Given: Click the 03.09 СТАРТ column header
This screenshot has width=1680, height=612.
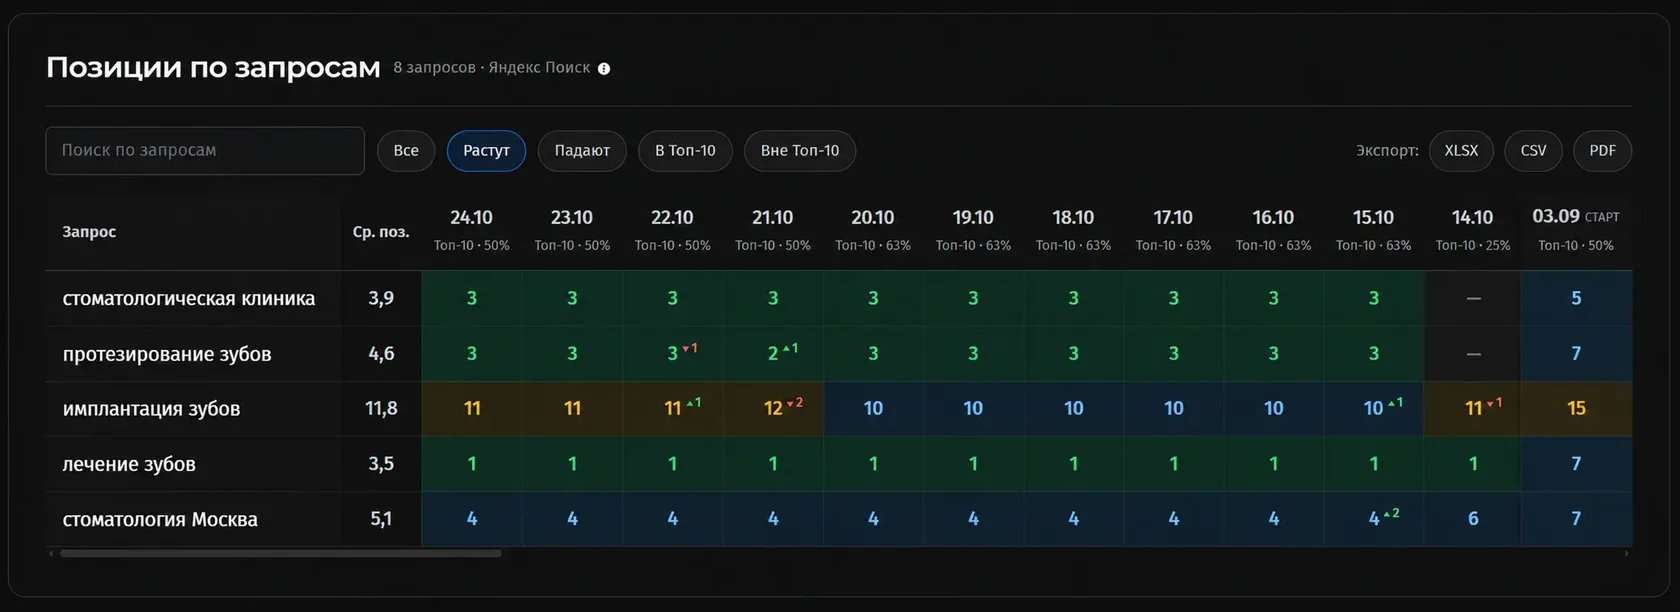Looking at the screenshot, I should click(x=1576, y=230).
